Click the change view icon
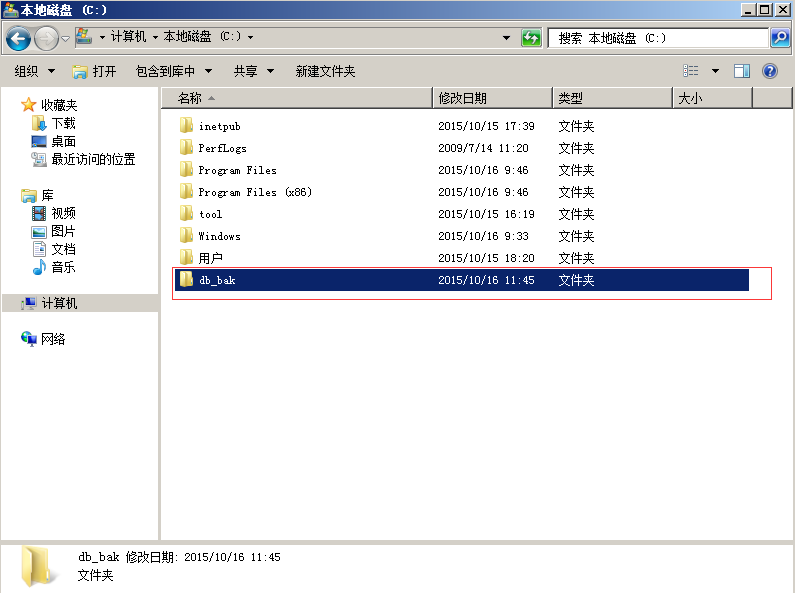The image size is (795, 593). [691, 71]
